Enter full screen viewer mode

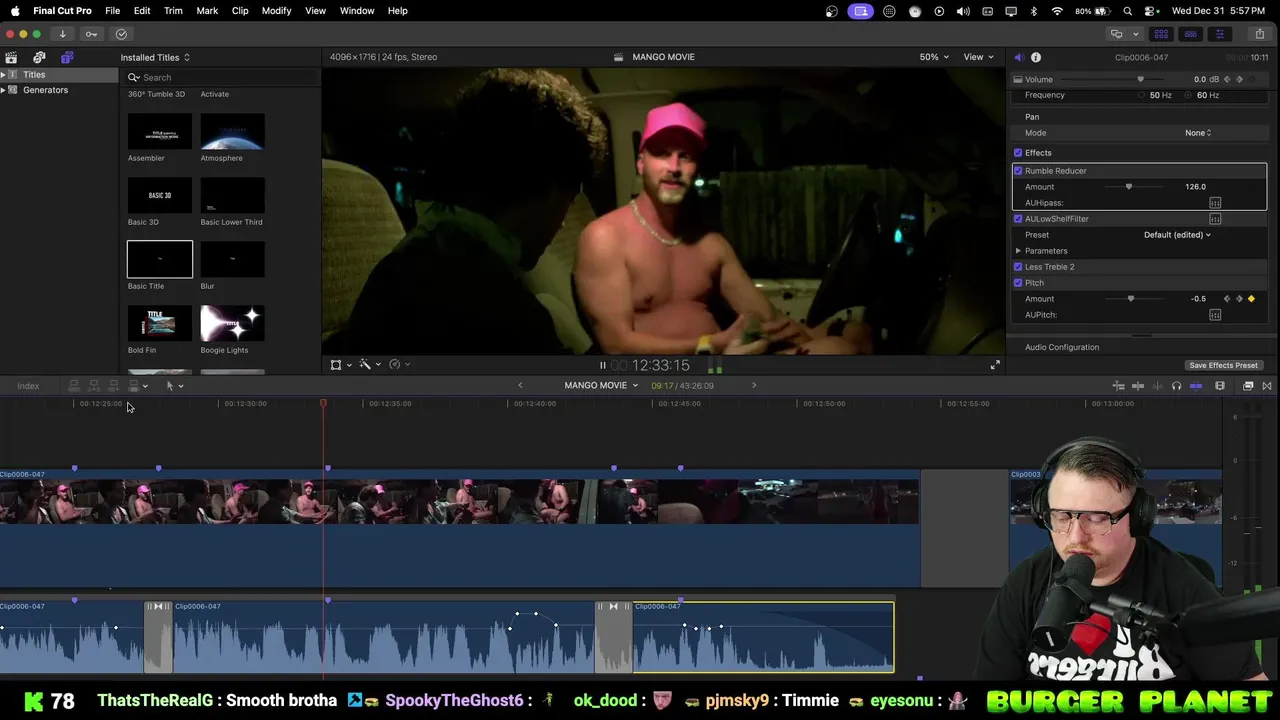(x=995, y=365)
